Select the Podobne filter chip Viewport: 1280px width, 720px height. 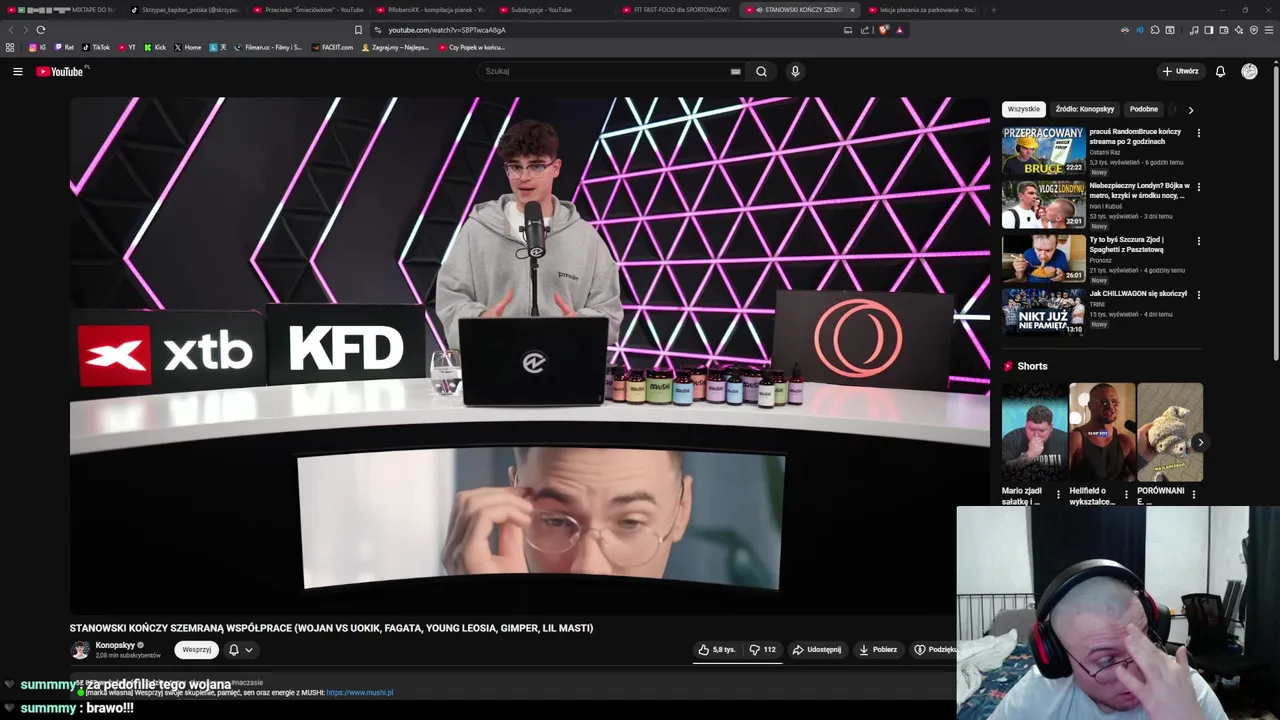click(x=1143, y=109)
